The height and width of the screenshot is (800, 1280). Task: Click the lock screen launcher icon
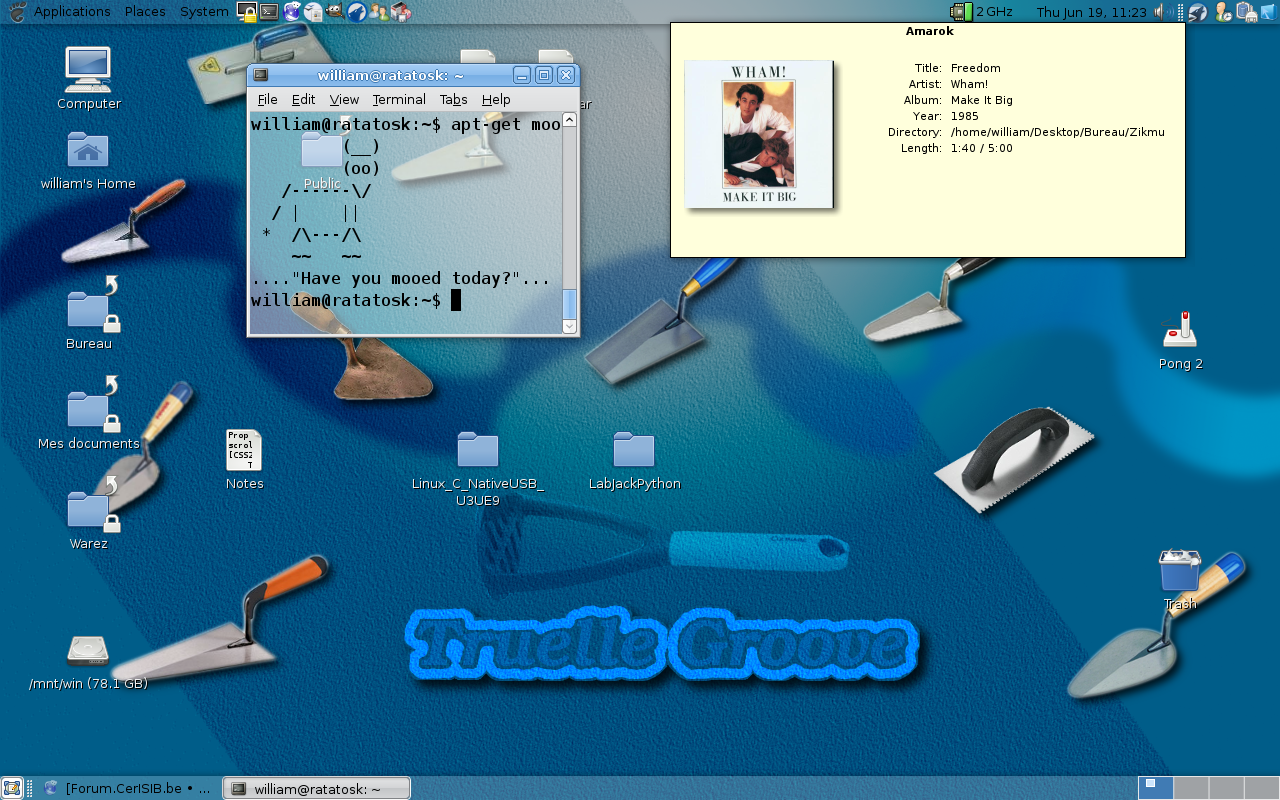(247, 12)
